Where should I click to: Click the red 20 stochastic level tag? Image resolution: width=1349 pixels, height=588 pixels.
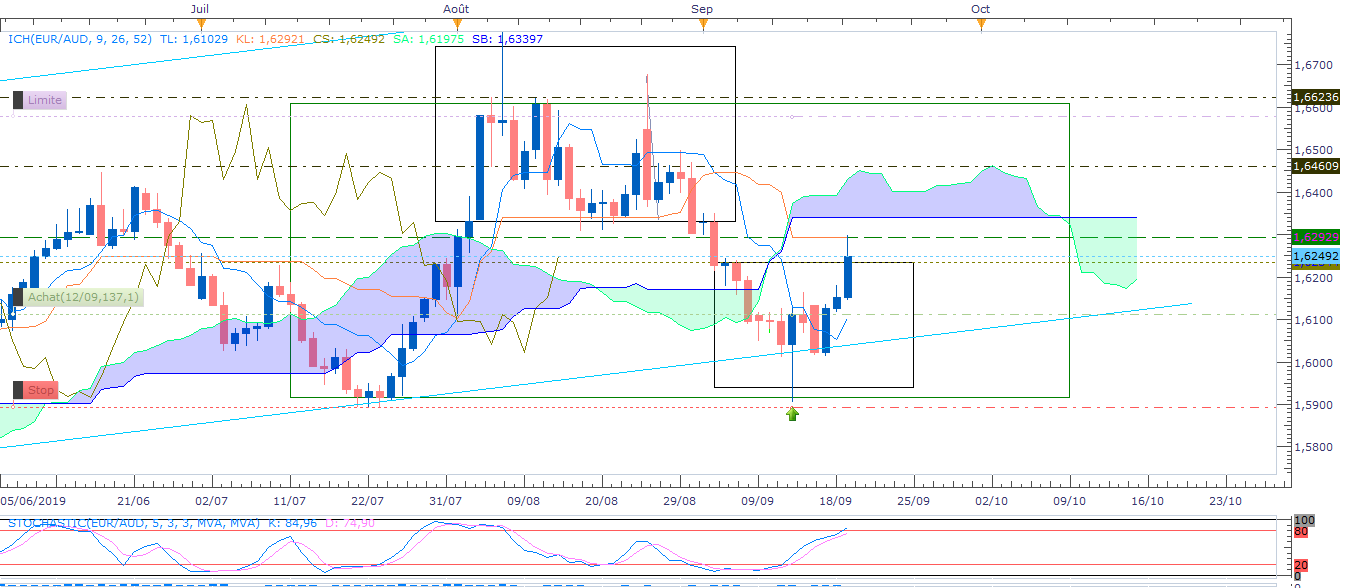point(1301,565)
